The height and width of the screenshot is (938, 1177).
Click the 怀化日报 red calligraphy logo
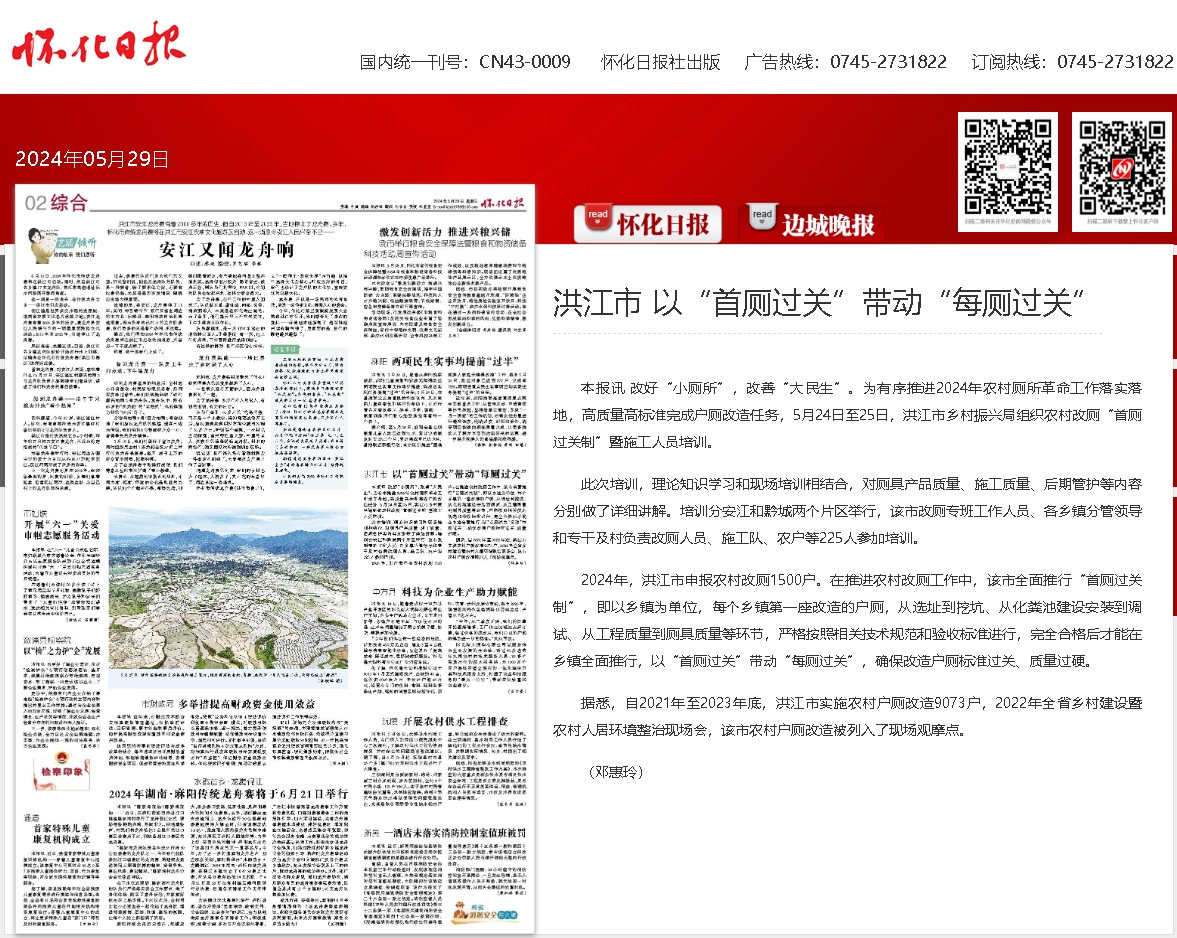coord(98,44)
